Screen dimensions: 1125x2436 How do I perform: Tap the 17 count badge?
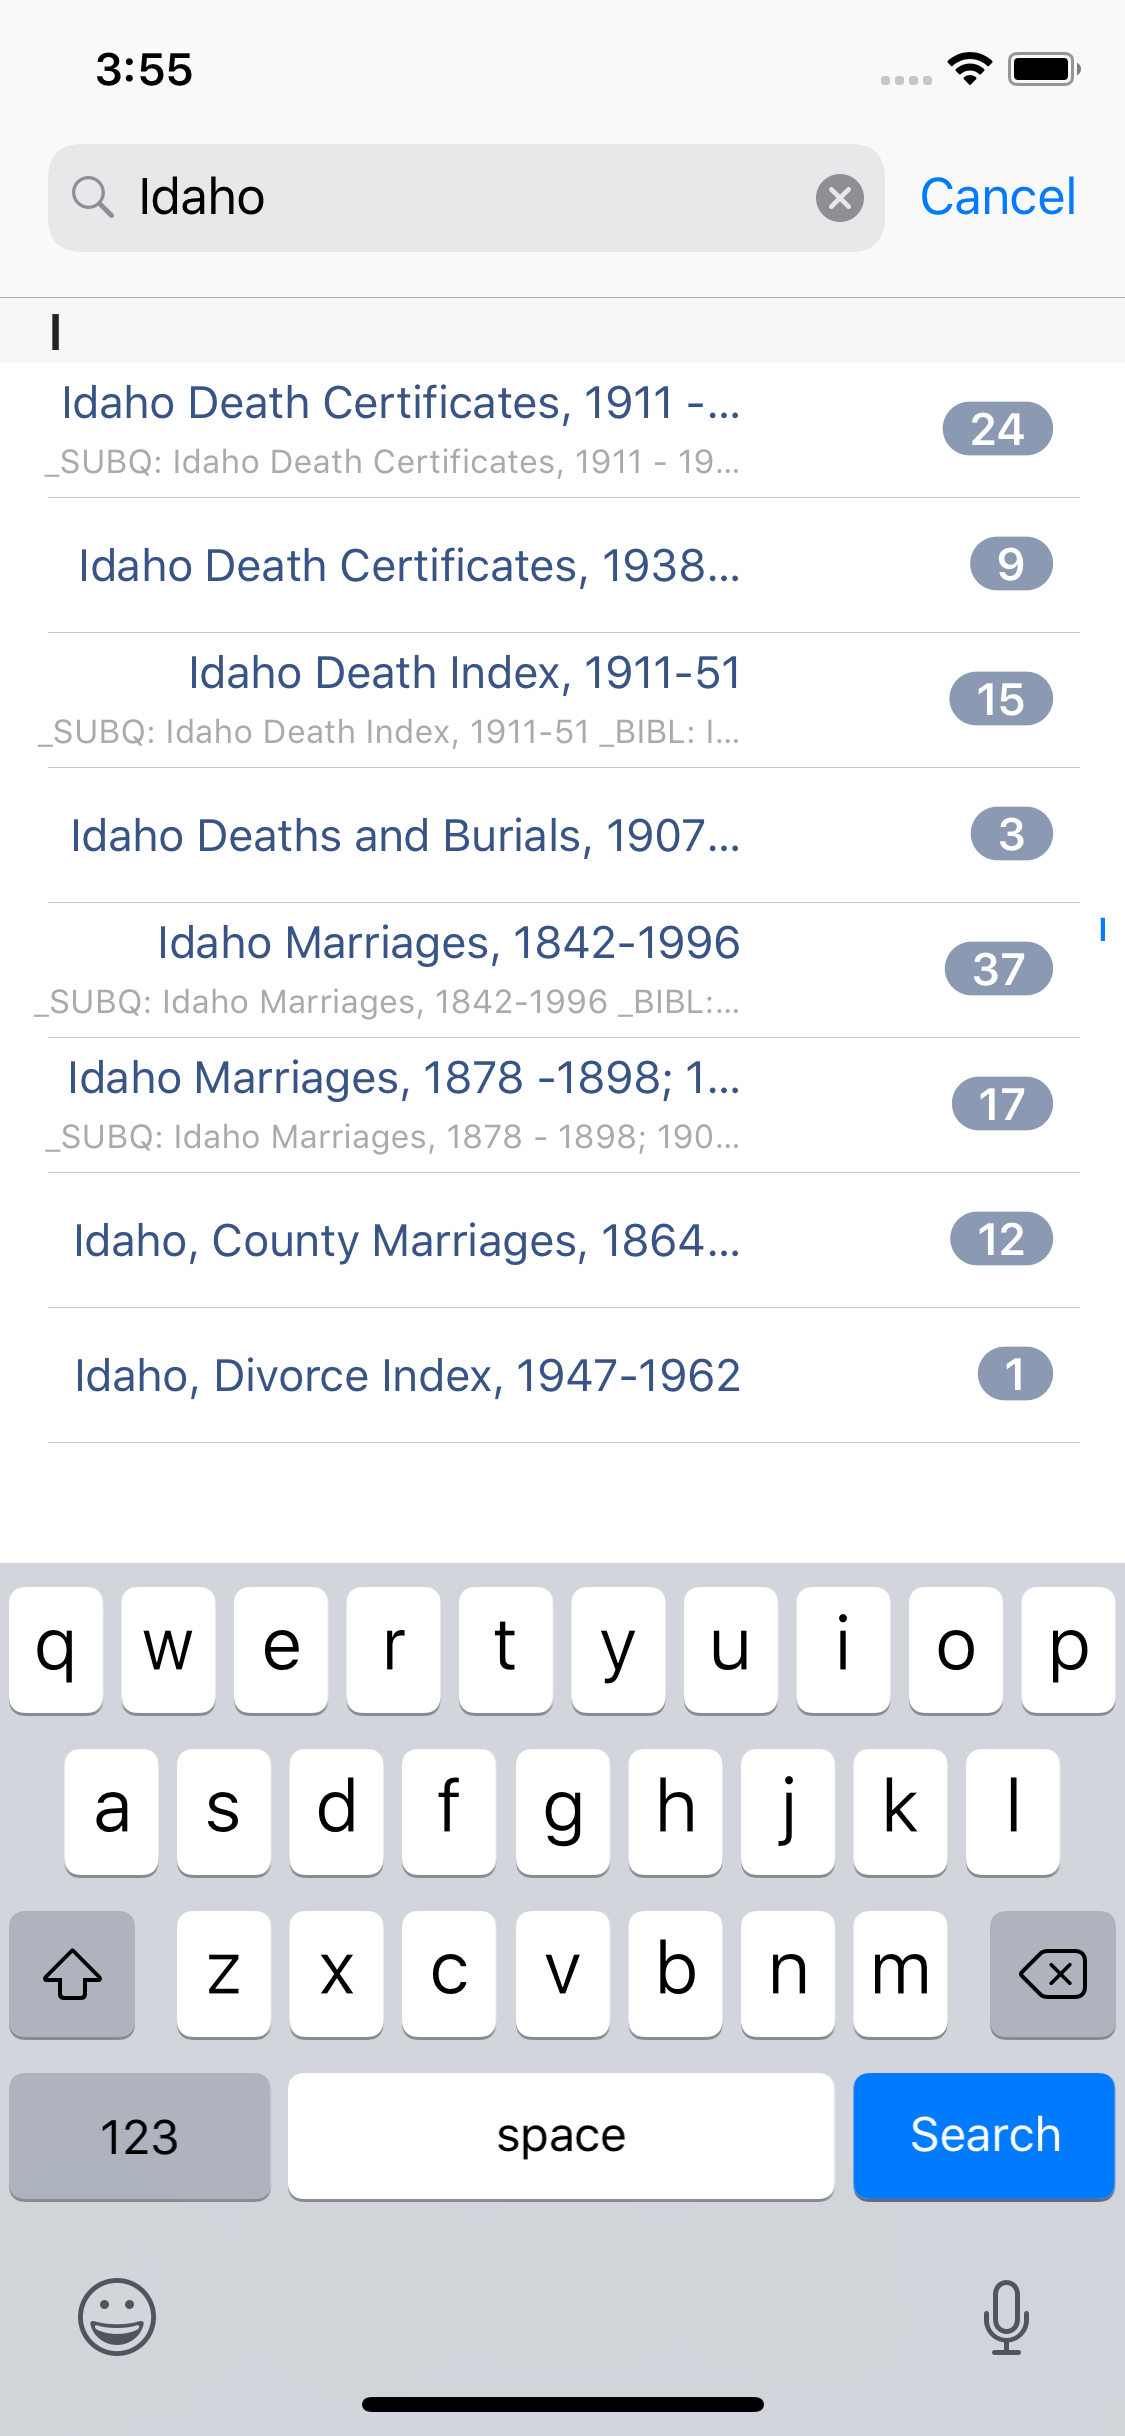coord(1001,1104)
